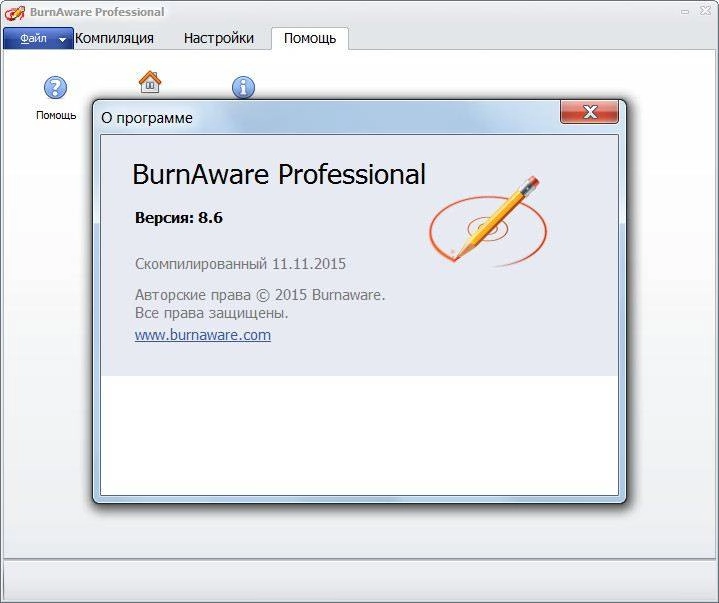719x603 pixels.
Task: Minimize the BurnAware main window
Action: click(x=685, y=12)
